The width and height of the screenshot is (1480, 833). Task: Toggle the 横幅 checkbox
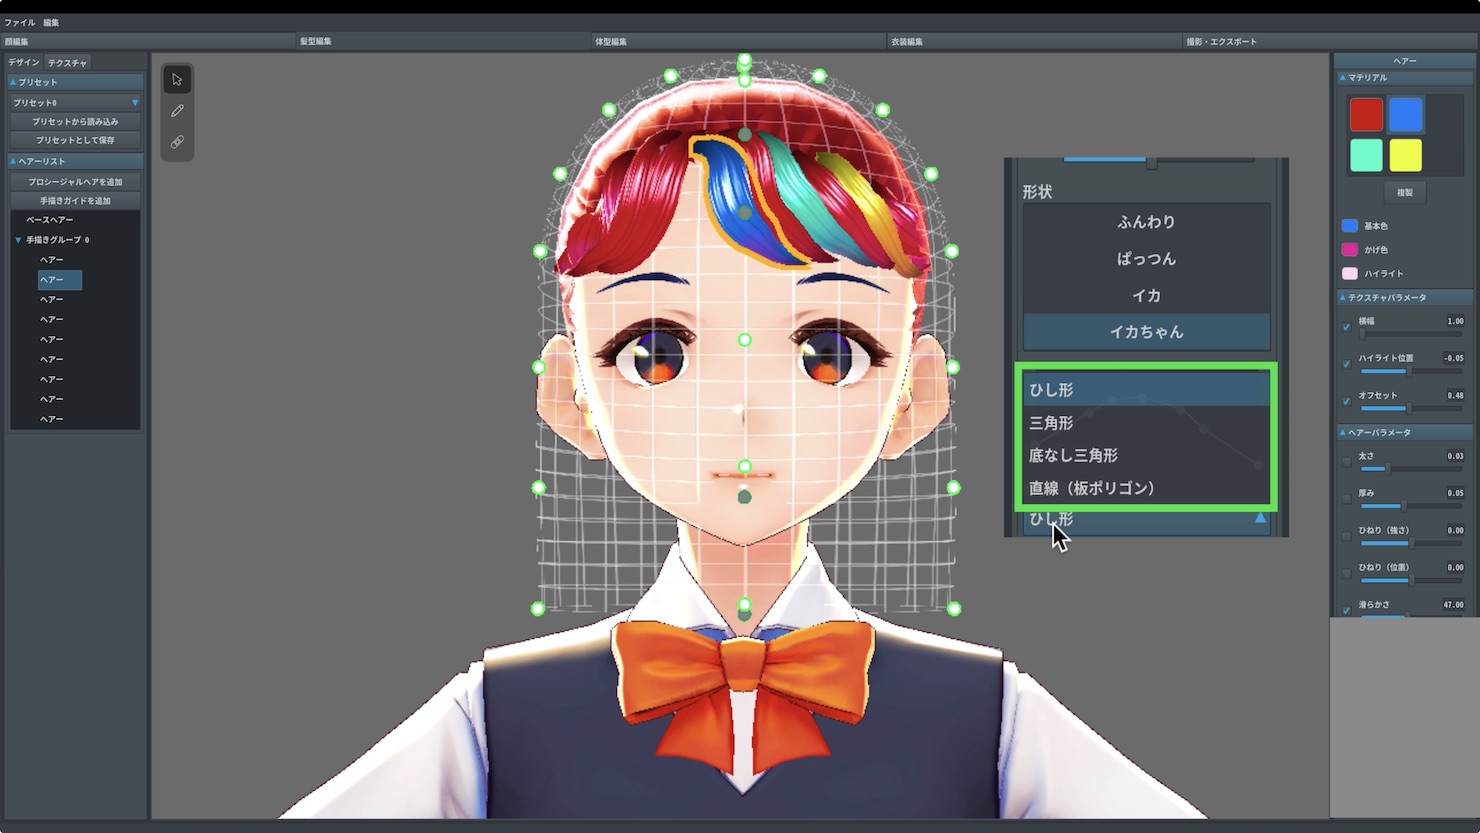pos(1346,327)
